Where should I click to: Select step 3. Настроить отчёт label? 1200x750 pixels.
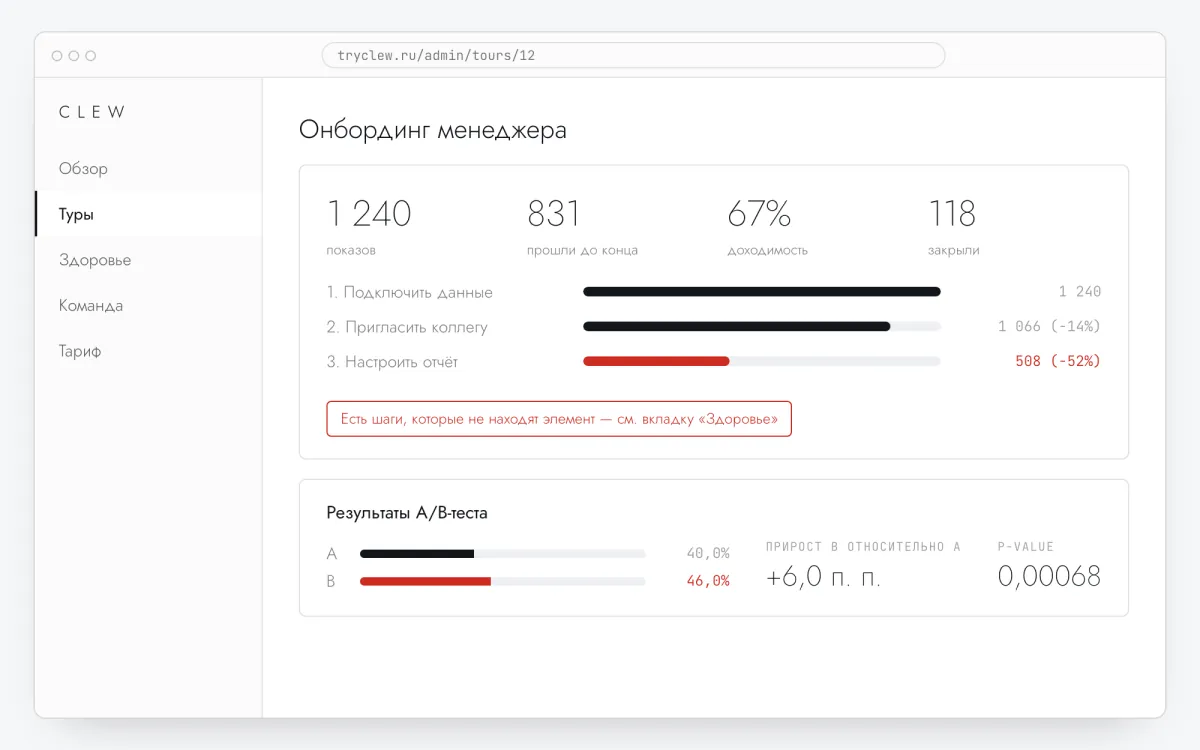(x=392, y=362)
